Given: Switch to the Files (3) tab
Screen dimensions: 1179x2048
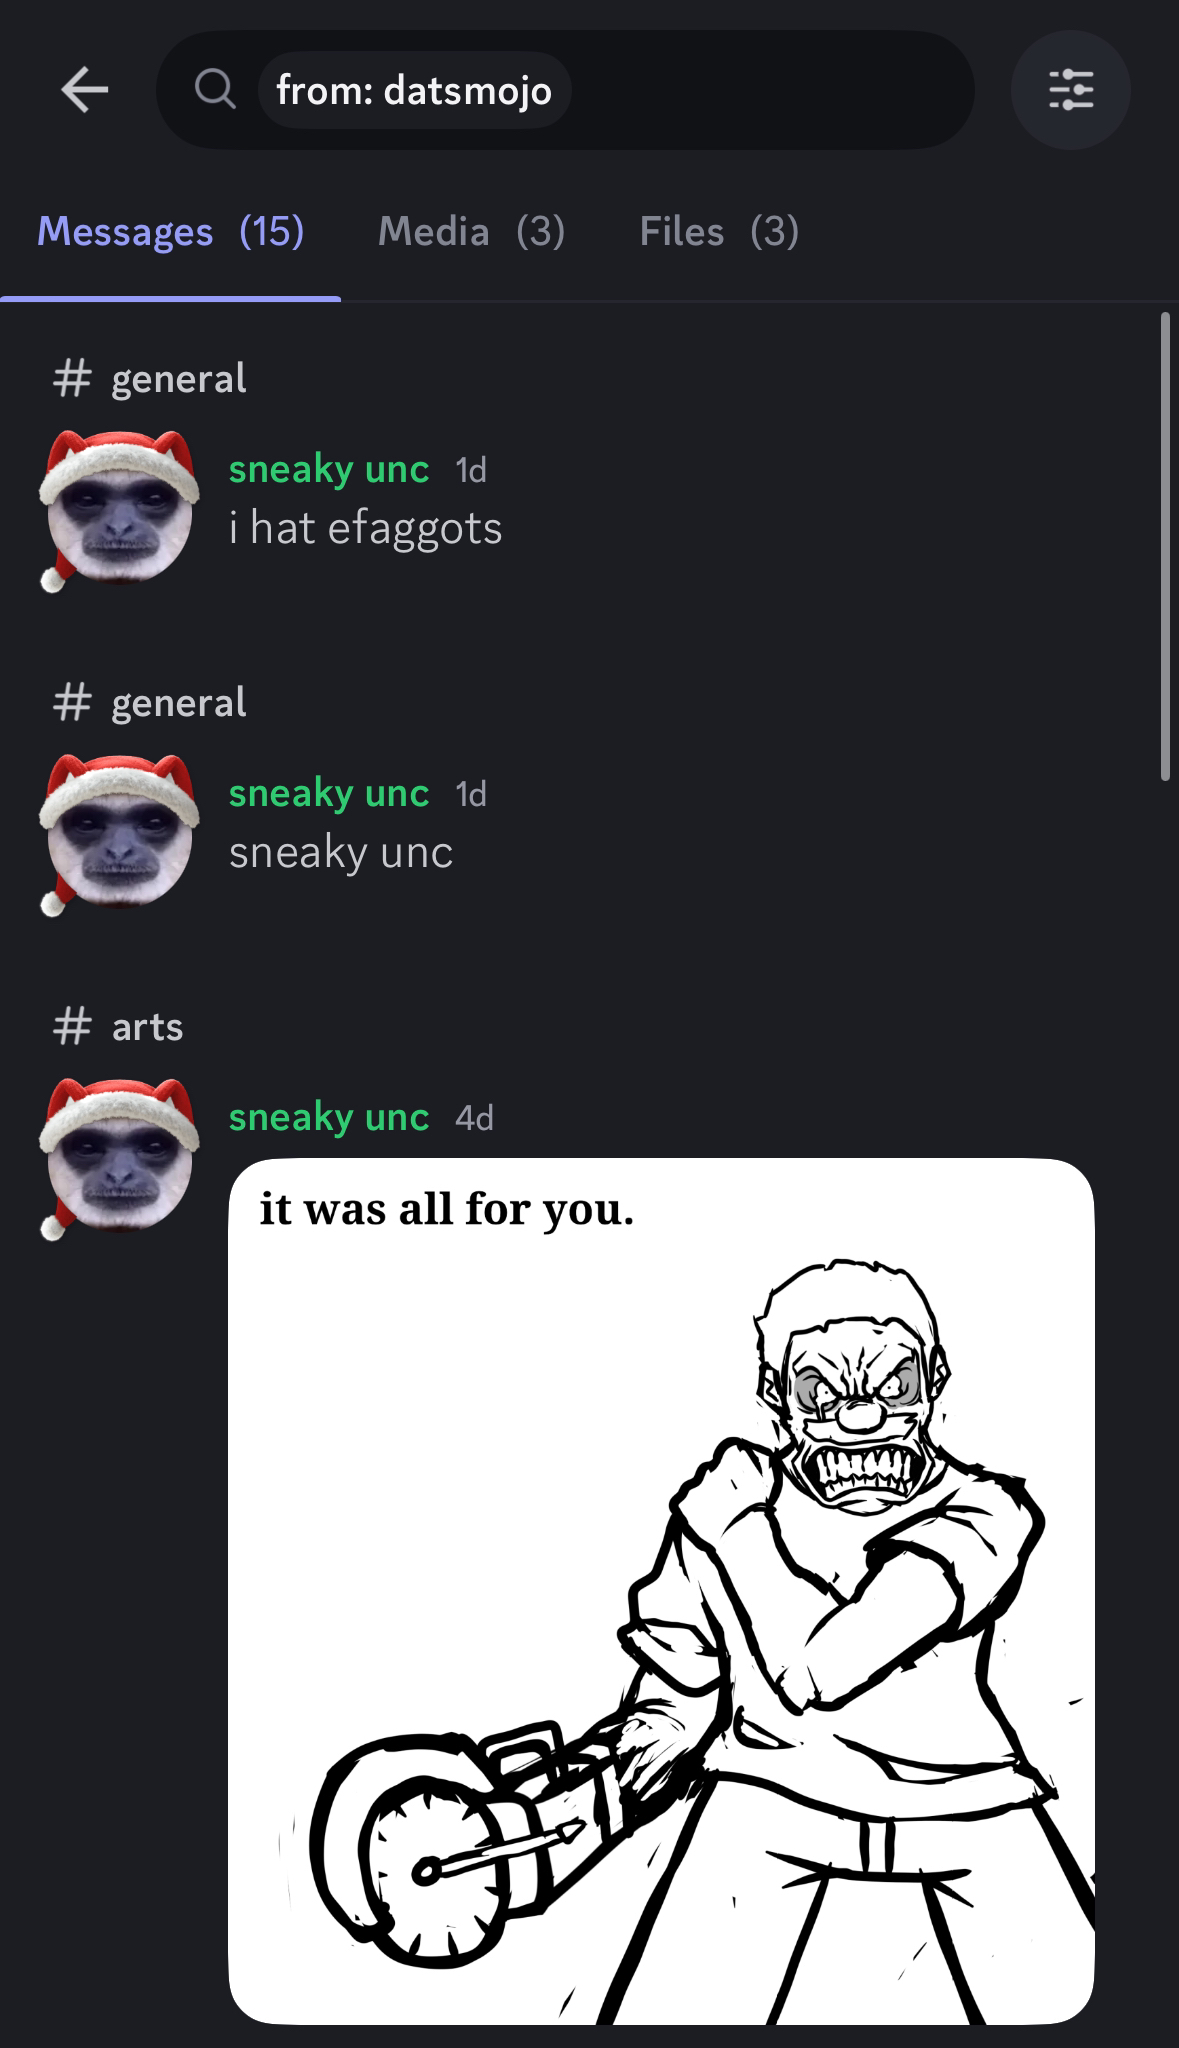Looking at the screenshot, I should click(x=719, y=232).
